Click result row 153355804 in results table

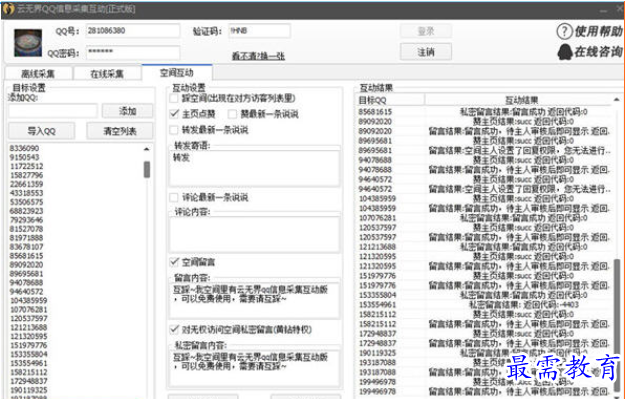484,295
